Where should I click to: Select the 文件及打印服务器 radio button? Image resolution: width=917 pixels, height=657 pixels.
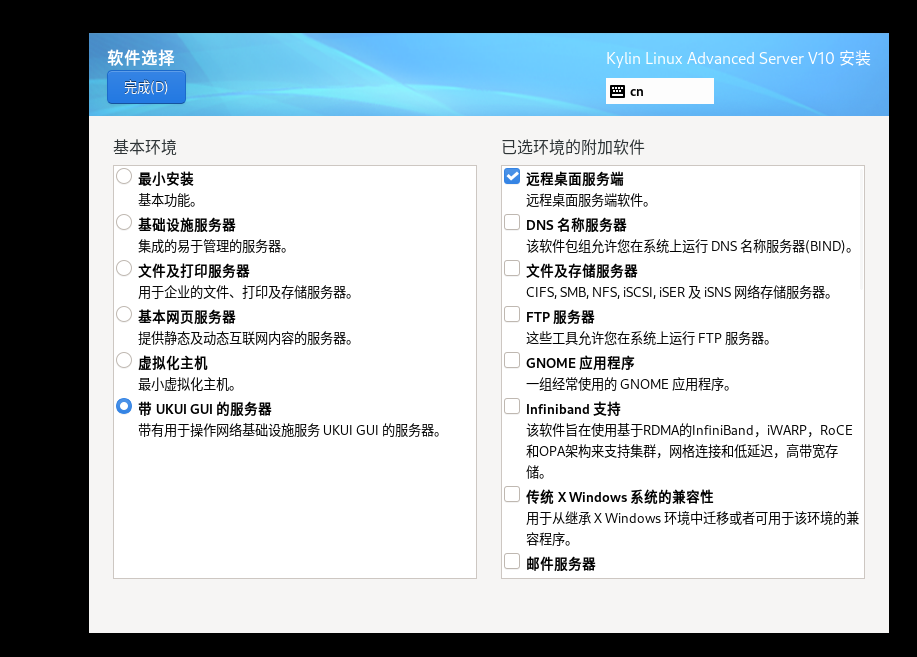(x=124, y=269)
